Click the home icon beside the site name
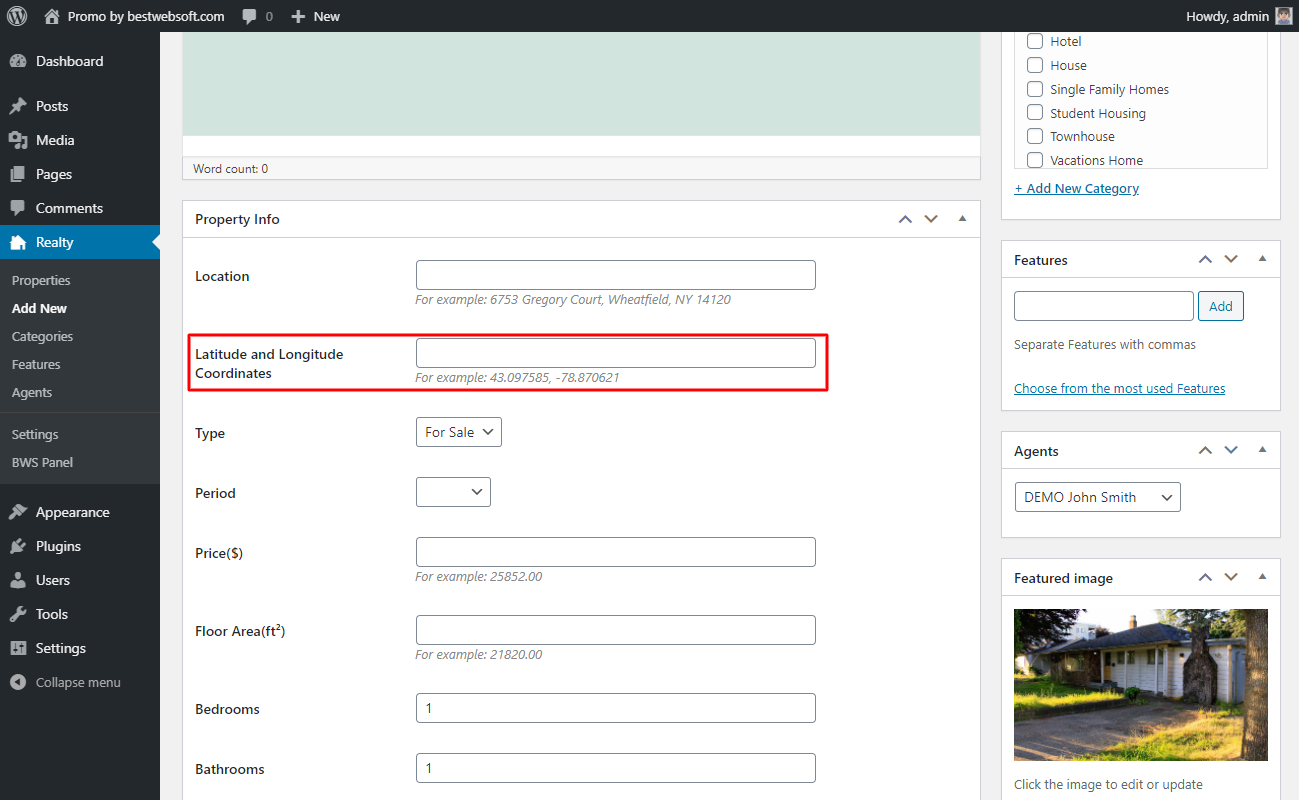 point(52,16)
